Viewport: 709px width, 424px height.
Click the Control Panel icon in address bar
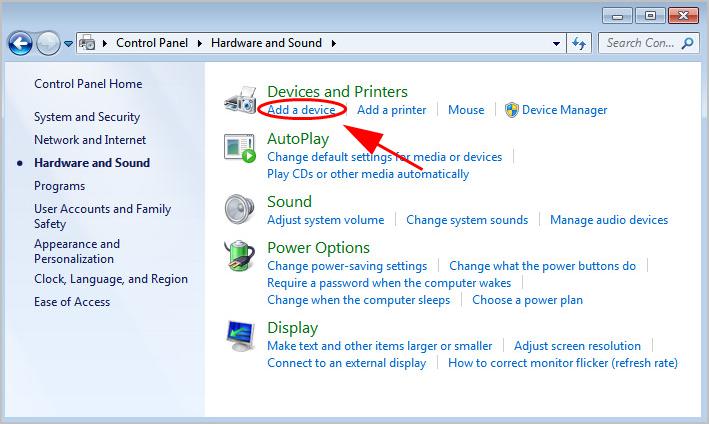click(x=87, y=43)
